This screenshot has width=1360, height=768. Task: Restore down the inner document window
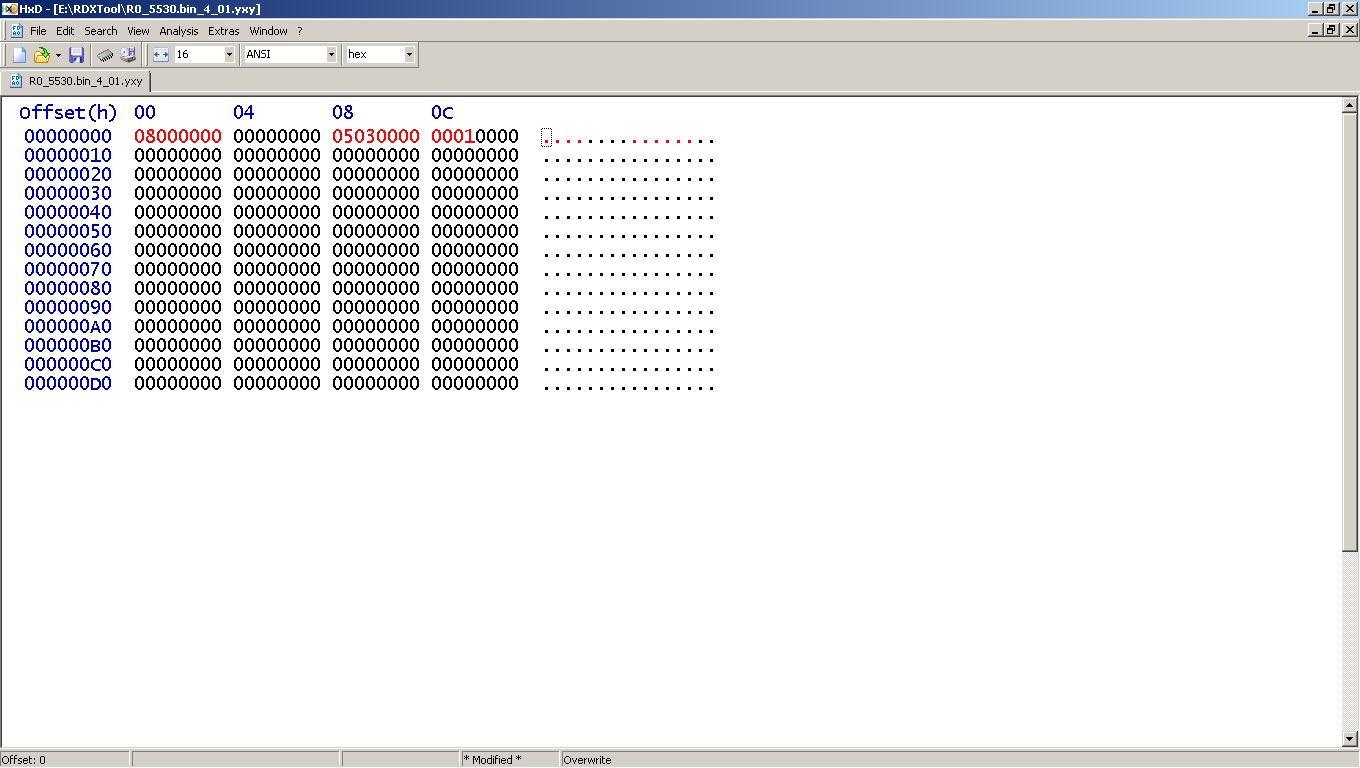click(1331, 30)
